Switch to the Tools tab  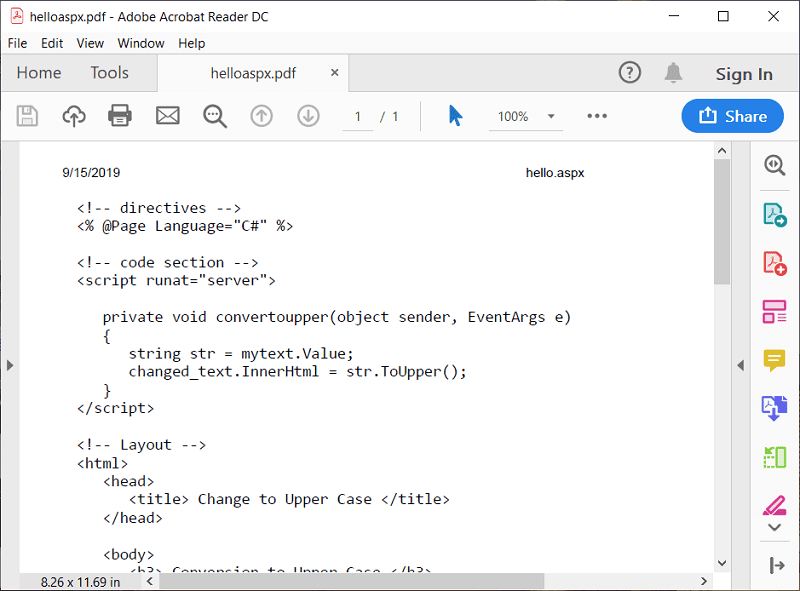(x=109, y=73)
